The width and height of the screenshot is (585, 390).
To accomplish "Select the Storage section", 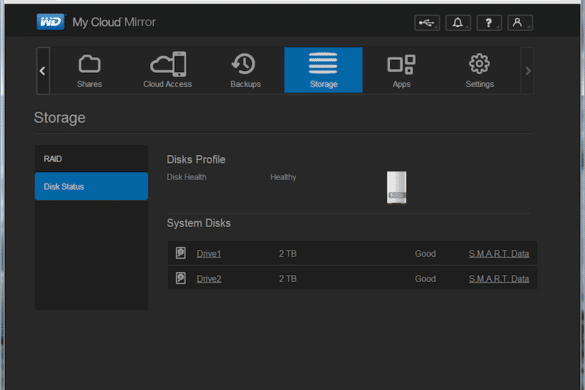I will coord(323,70).
